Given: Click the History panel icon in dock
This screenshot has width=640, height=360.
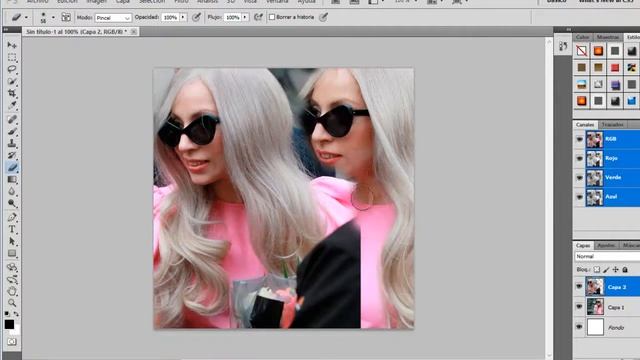Looking at the screenshot, I should 563,46.
